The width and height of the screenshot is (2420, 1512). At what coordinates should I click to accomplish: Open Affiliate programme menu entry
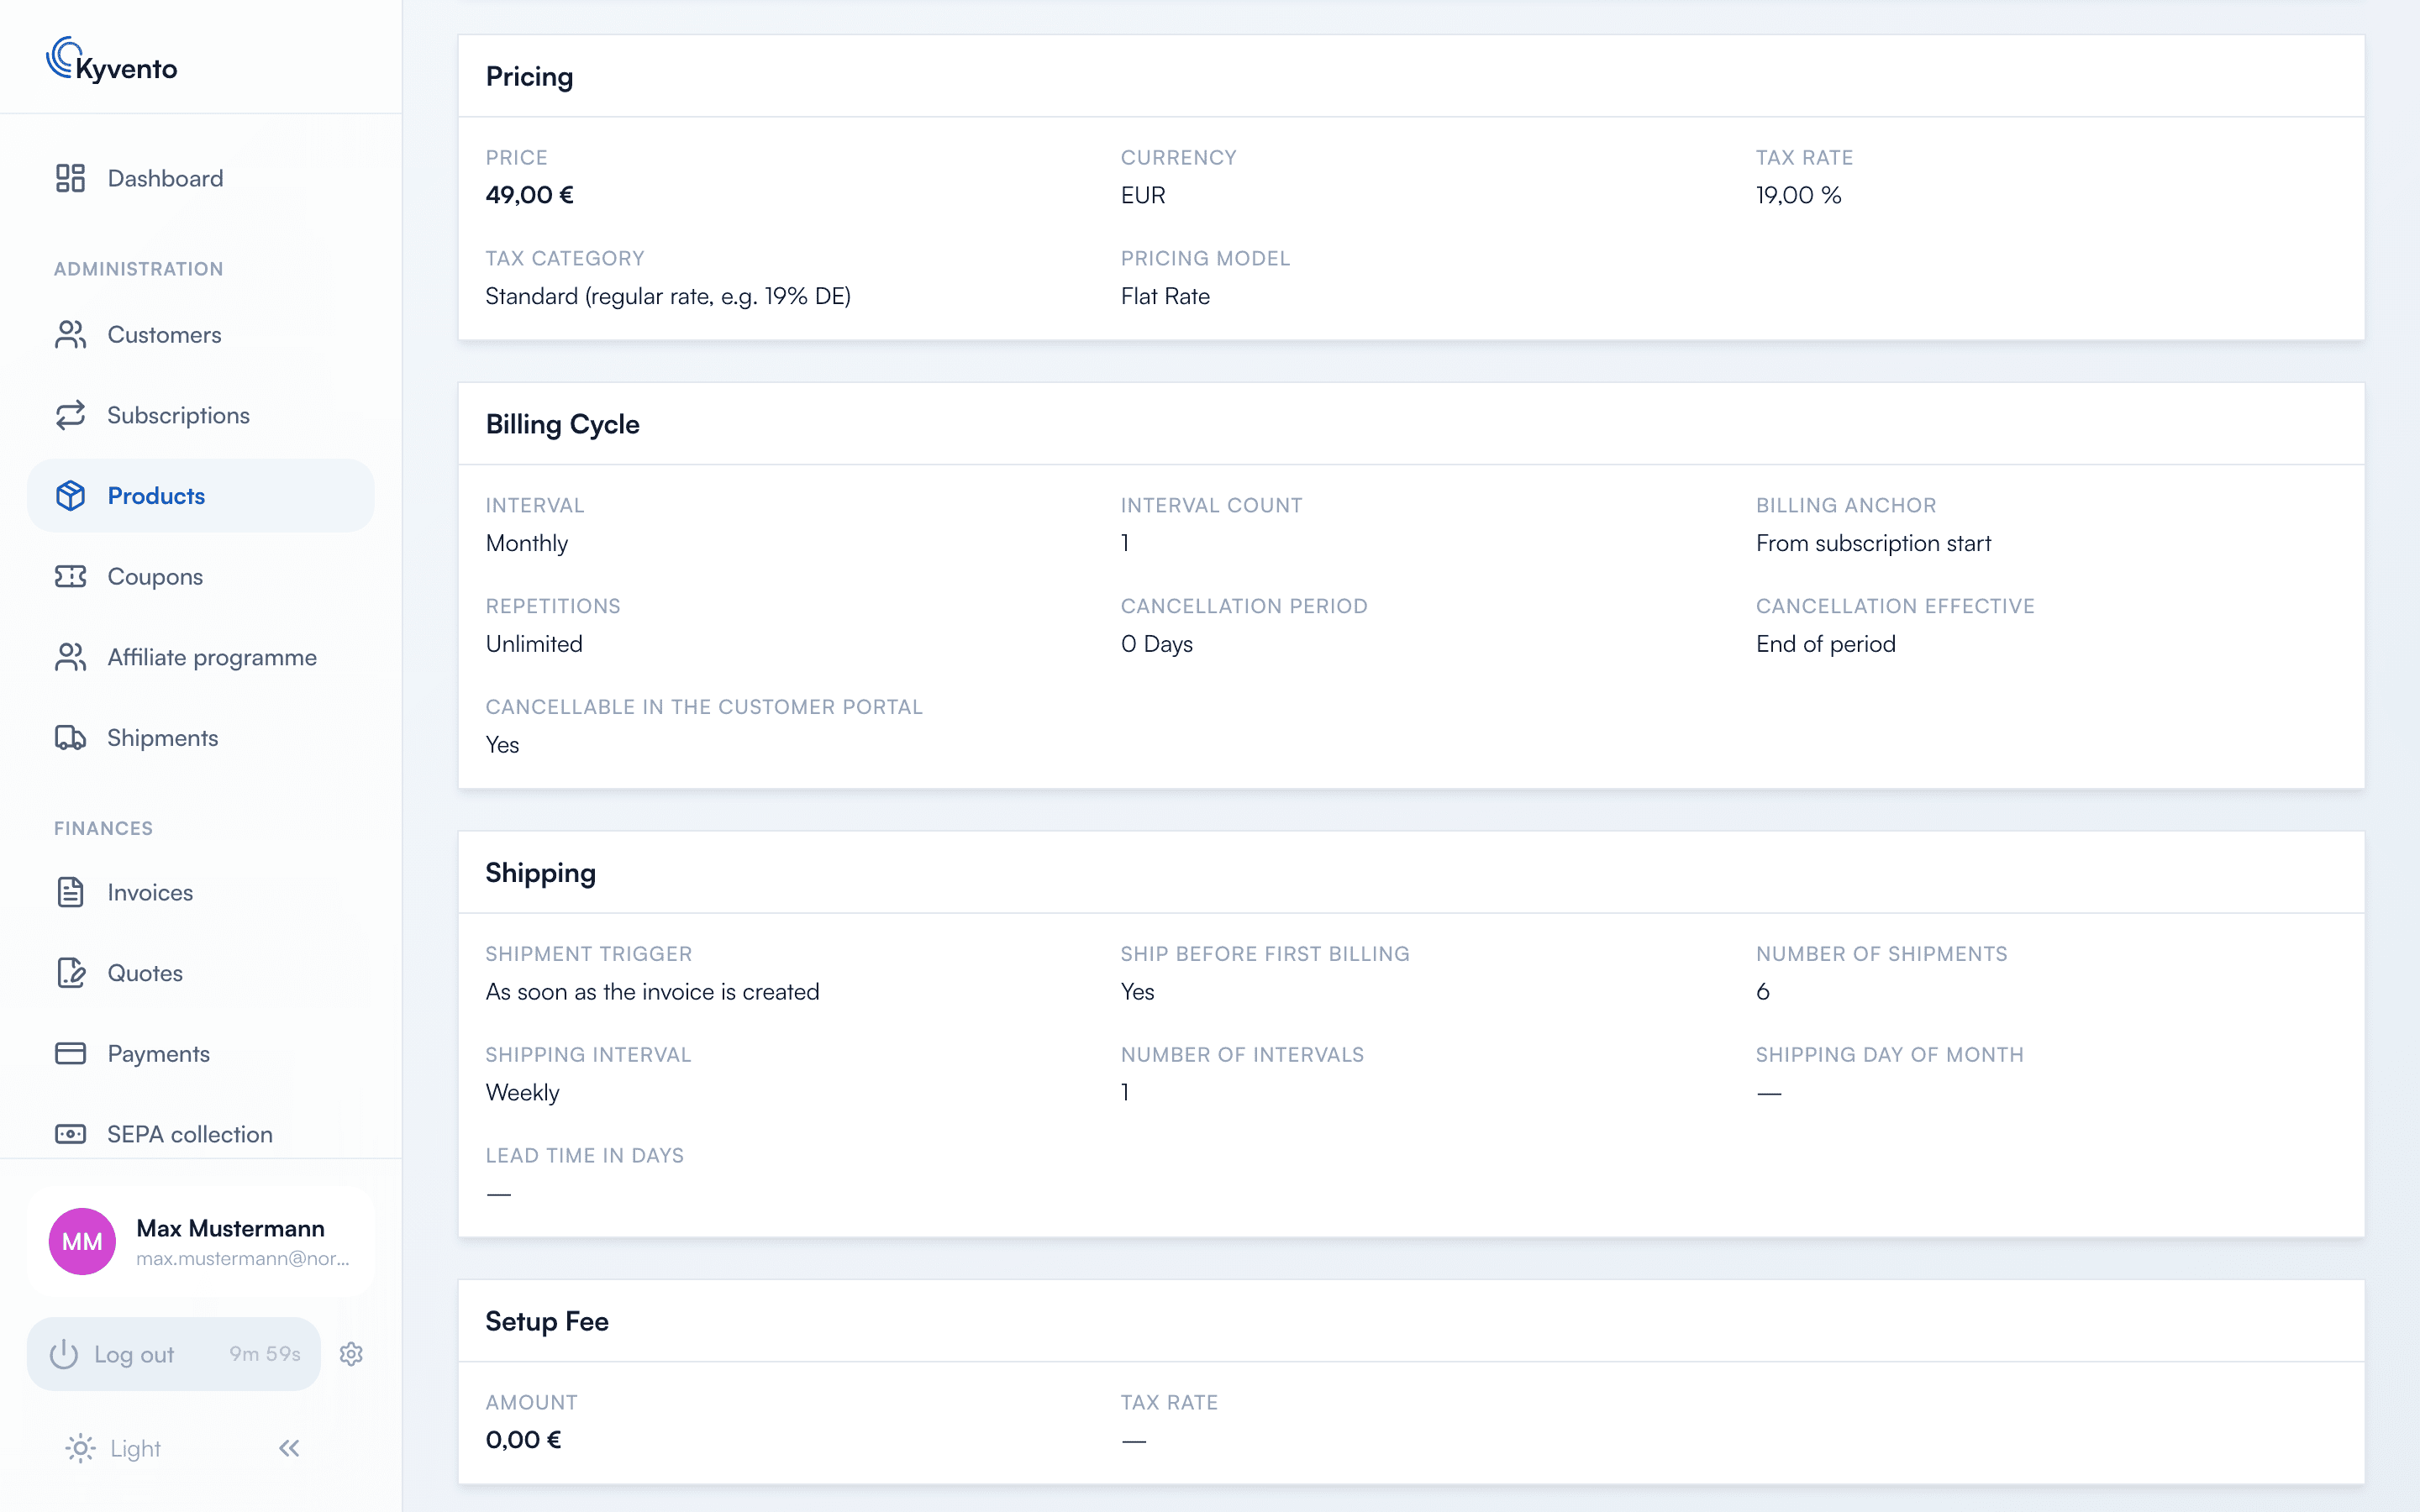[x=201, y=657]
